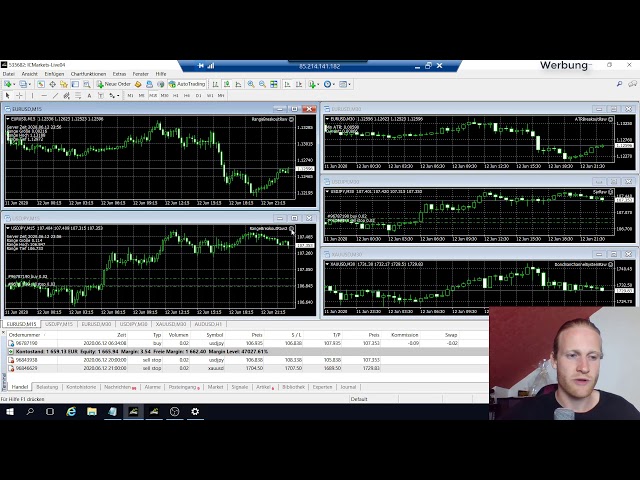Toggle the AutoTrading button
Screen dimensions: 640x480
189,84
